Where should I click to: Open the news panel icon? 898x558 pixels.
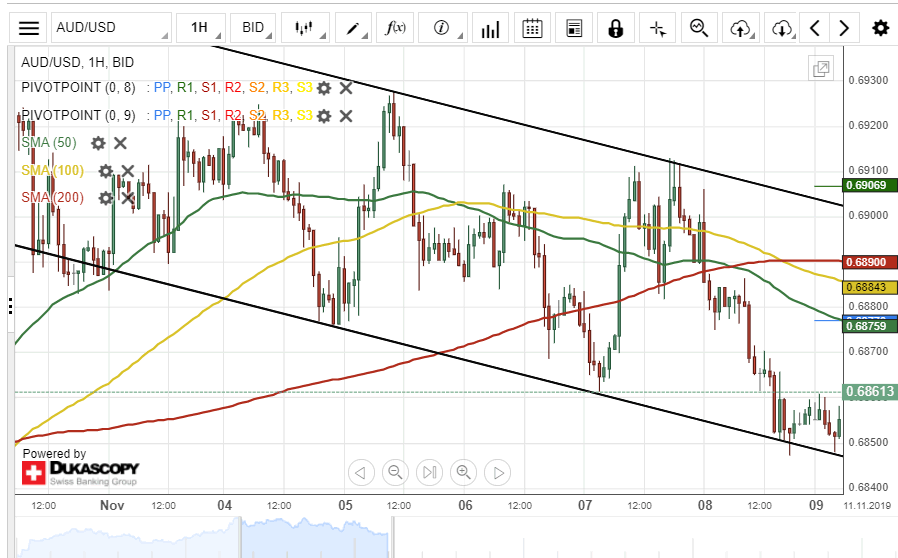[574, 27]
